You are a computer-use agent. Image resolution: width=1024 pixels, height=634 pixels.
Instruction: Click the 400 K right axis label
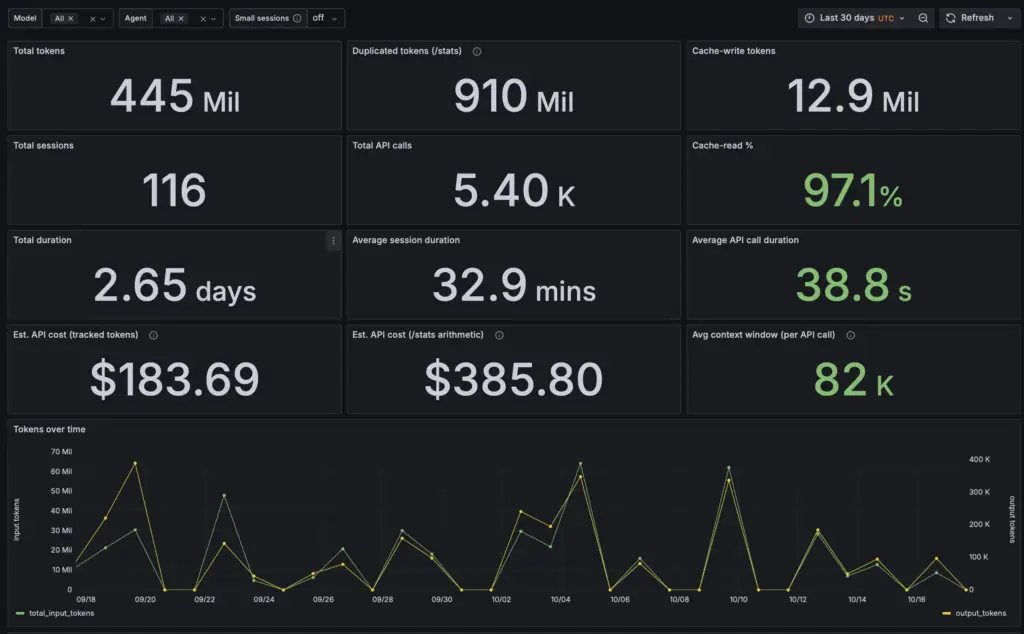[979, 460]
